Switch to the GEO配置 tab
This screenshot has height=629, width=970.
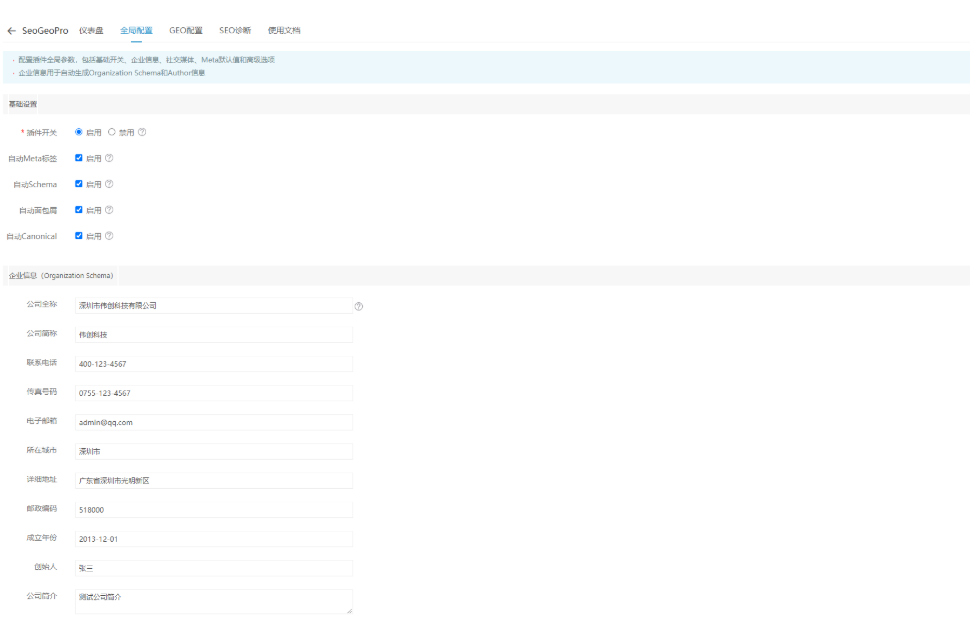pos(186,31)
